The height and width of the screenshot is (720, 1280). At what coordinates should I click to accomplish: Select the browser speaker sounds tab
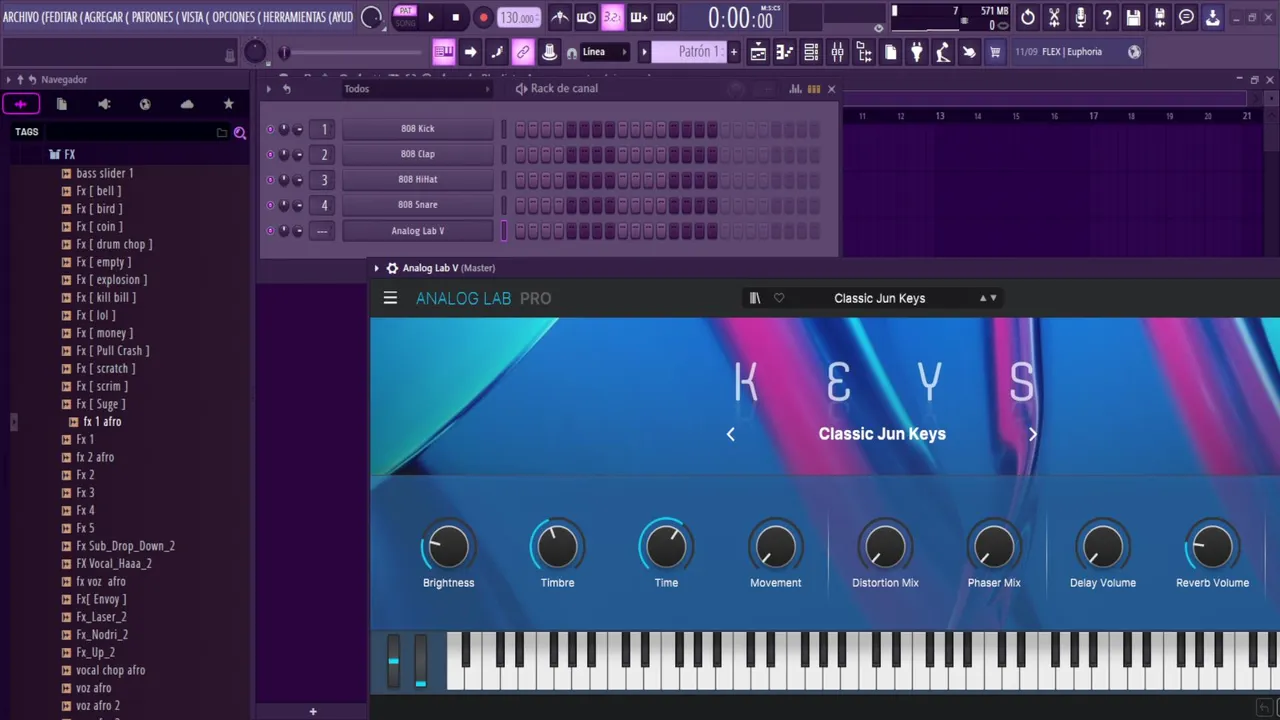pyautogui.click(x=104, y=104)
